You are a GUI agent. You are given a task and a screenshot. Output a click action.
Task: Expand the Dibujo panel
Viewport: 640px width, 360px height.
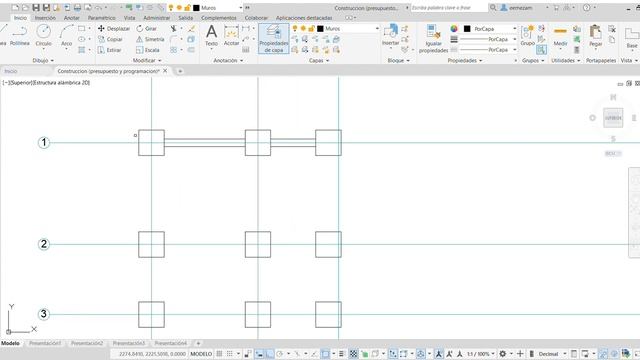coord(43,60)
